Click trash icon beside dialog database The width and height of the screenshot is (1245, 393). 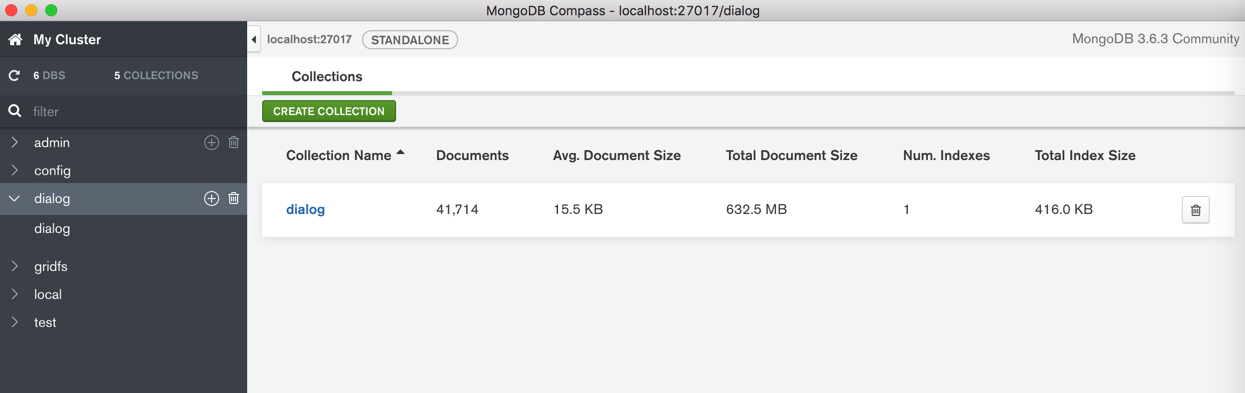click(234, 199)
